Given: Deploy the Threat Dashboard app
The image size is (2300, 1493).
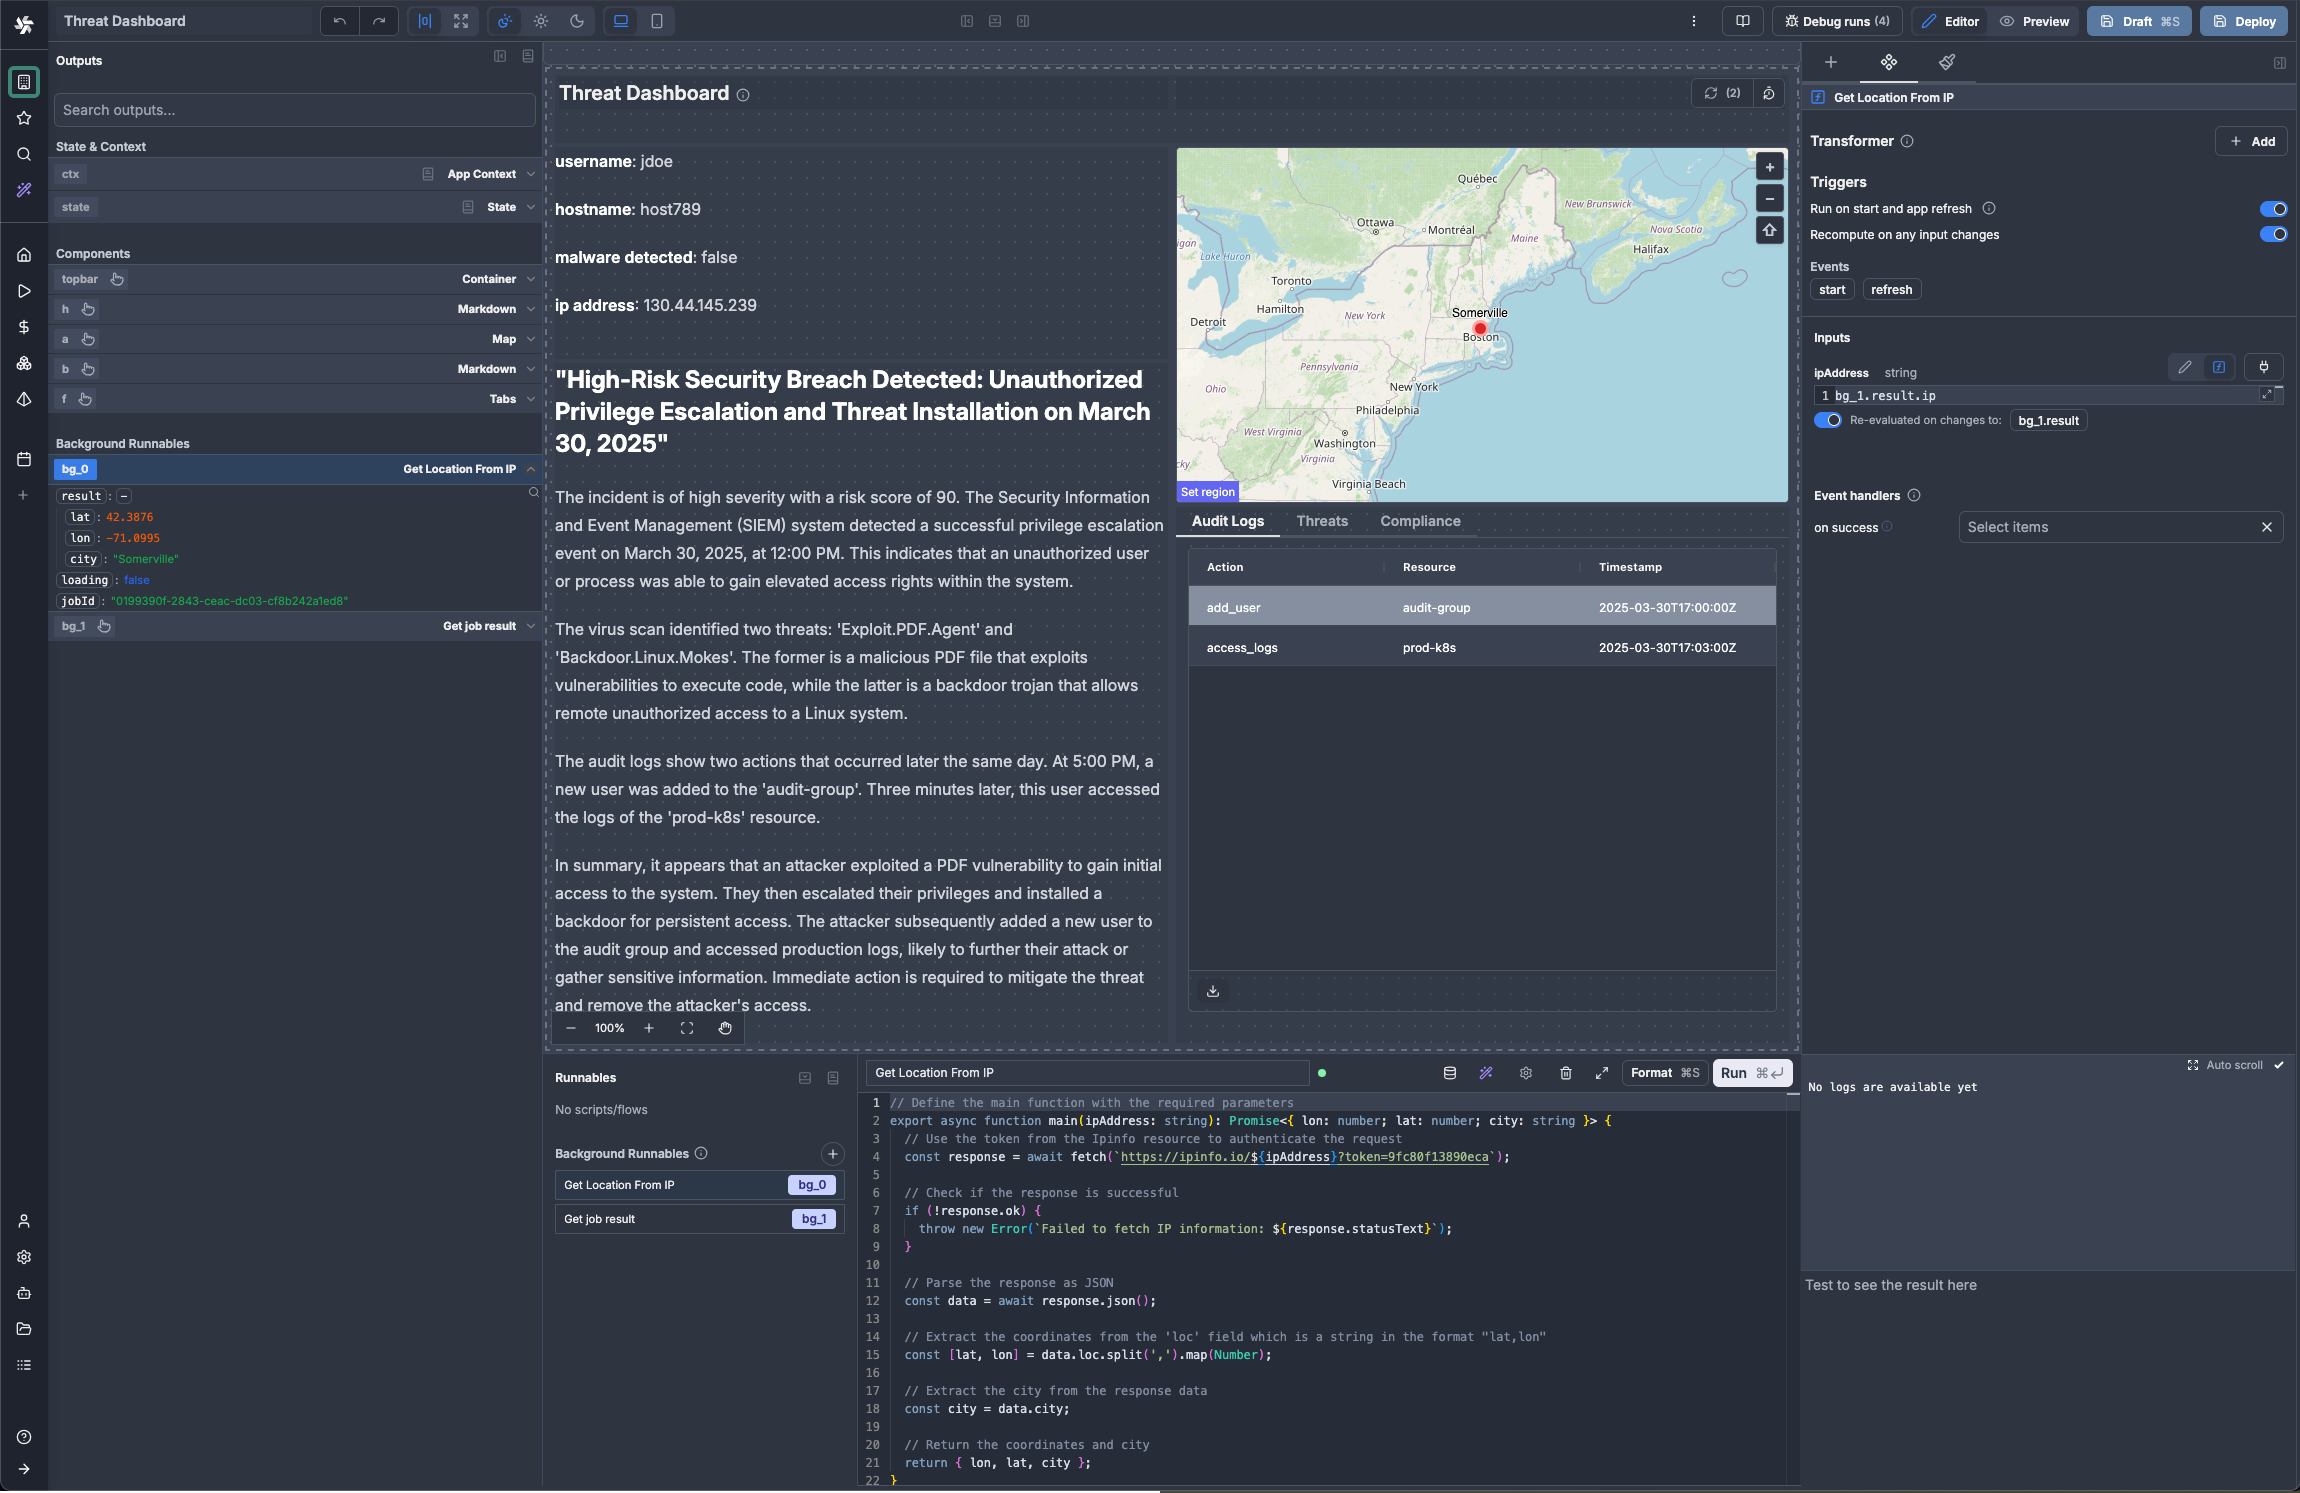Looking at the screenshot, I should [2244, 20].
